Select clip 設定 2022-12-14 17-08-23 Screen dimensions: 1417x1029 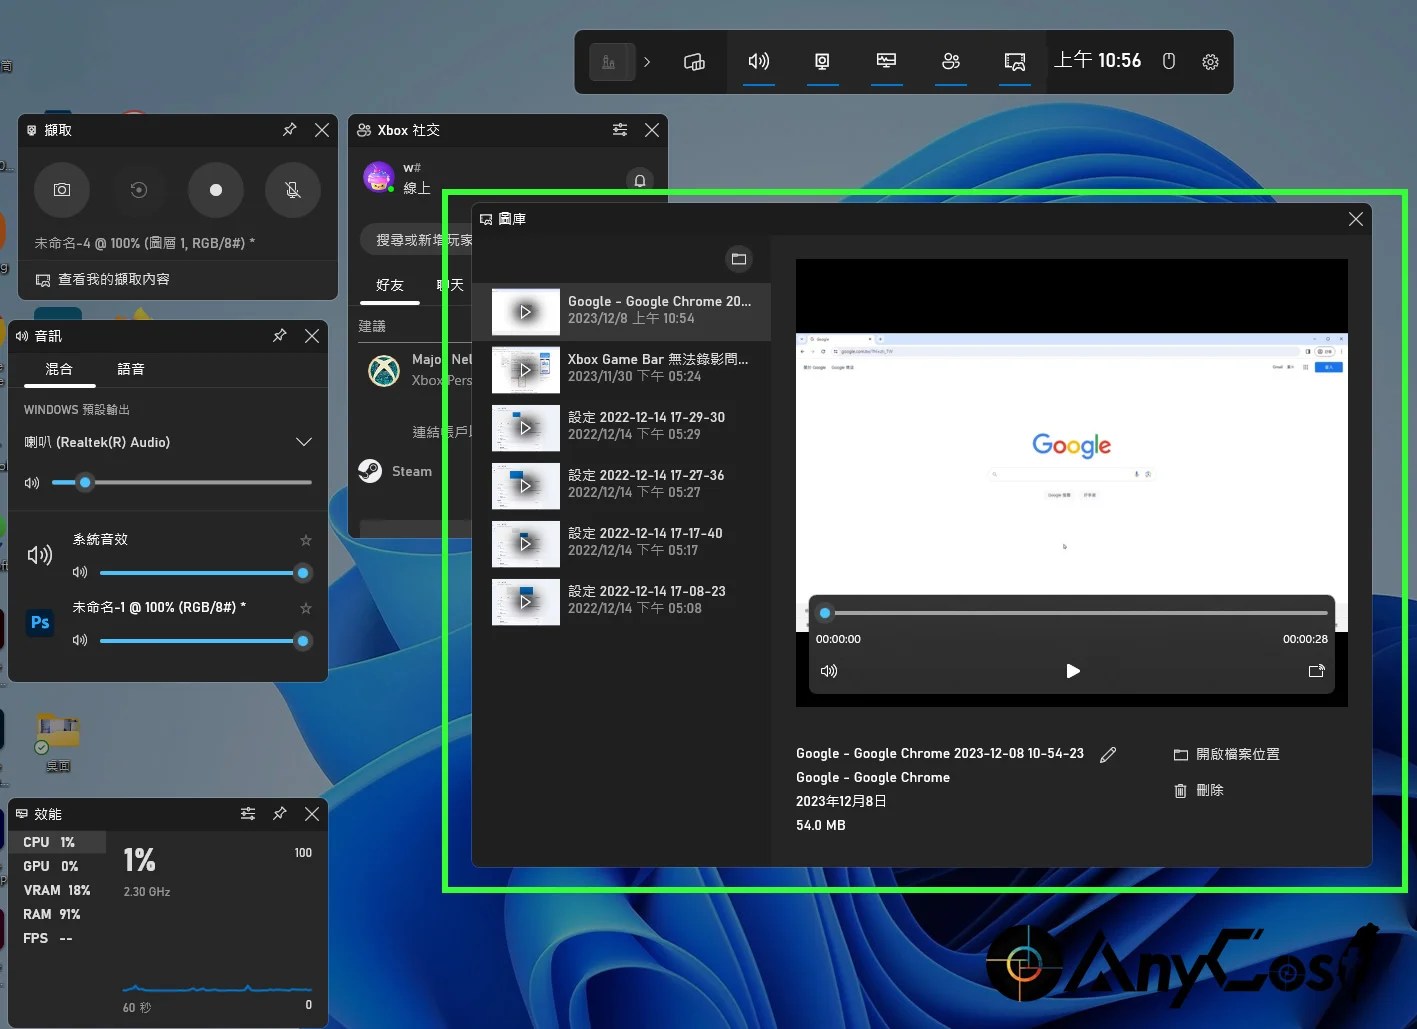pyautogui.click(x=621, y=601)
